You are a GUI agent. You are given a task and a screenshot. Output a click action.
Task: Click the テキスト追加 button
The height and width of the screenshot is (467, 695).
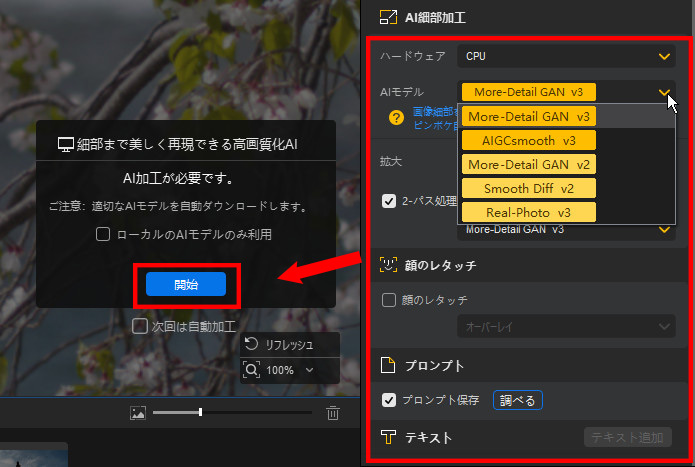pyautogui.click(x=627, y=437)
